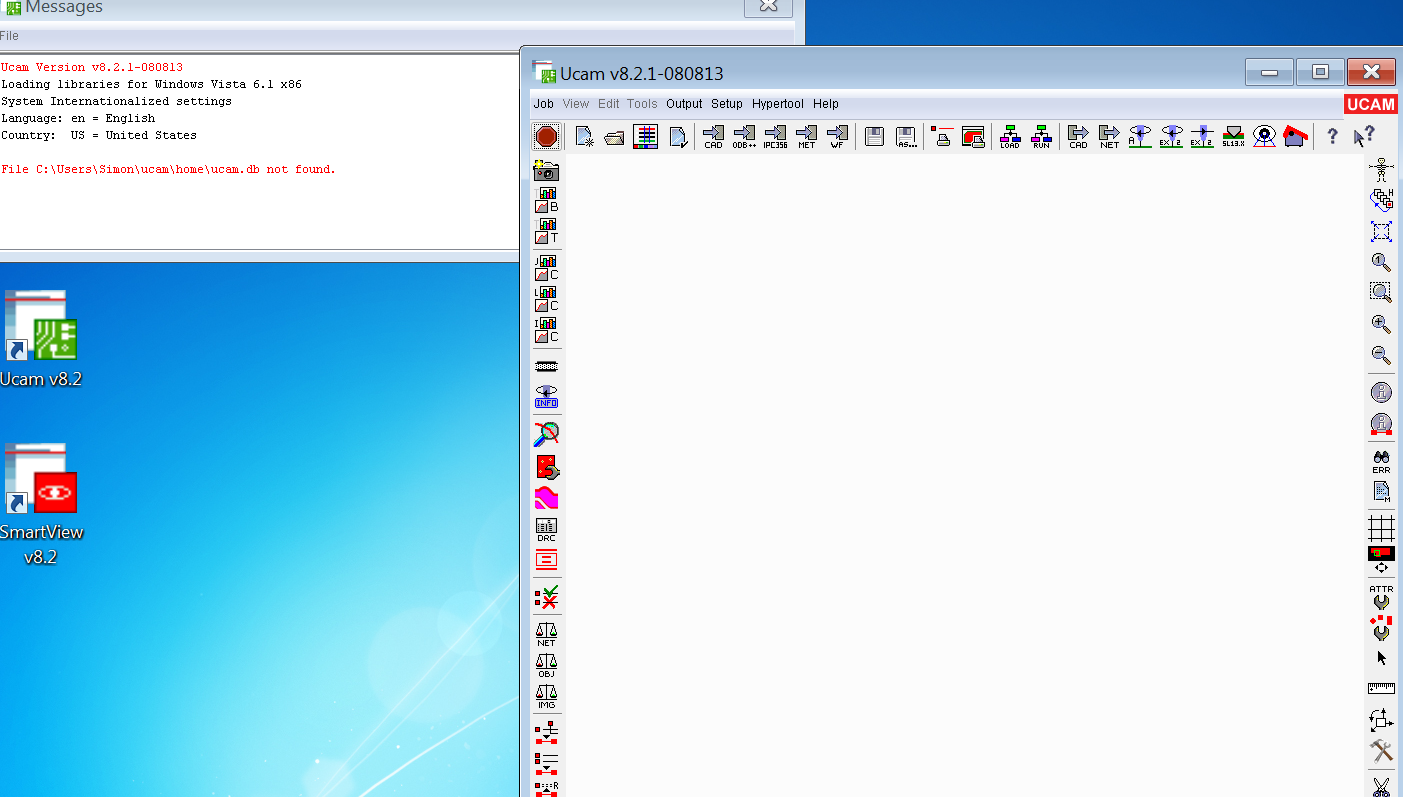Click the camera snapshot icon in left toolbar
Viewport: 1403px width, 797px height.
[546, 170]
